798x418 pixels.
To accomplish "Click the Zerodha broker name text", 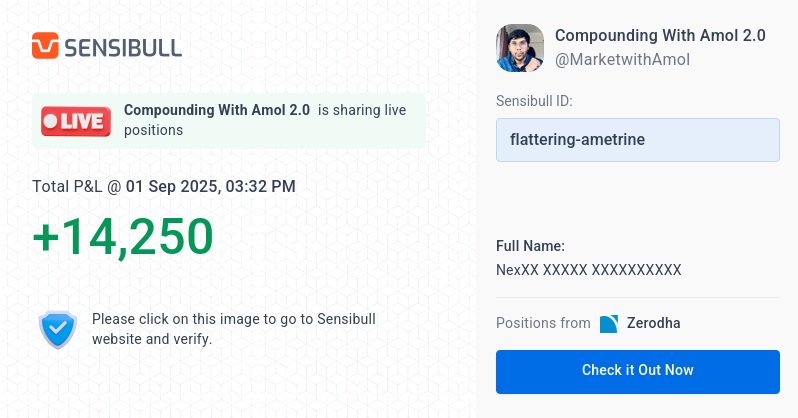I will pyautogui.click(x=653, y=323).
